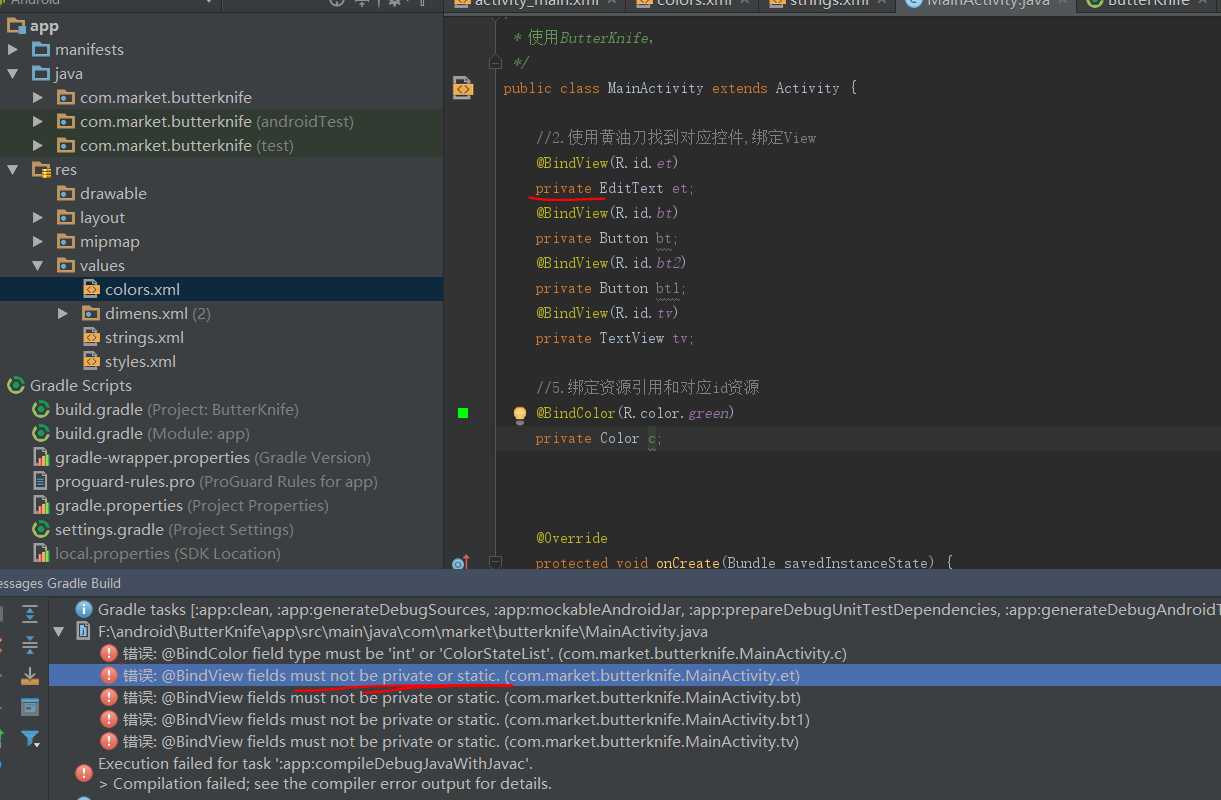
Task: Select the @BindView error for MainActivity.et
Action: coord(461,675)
